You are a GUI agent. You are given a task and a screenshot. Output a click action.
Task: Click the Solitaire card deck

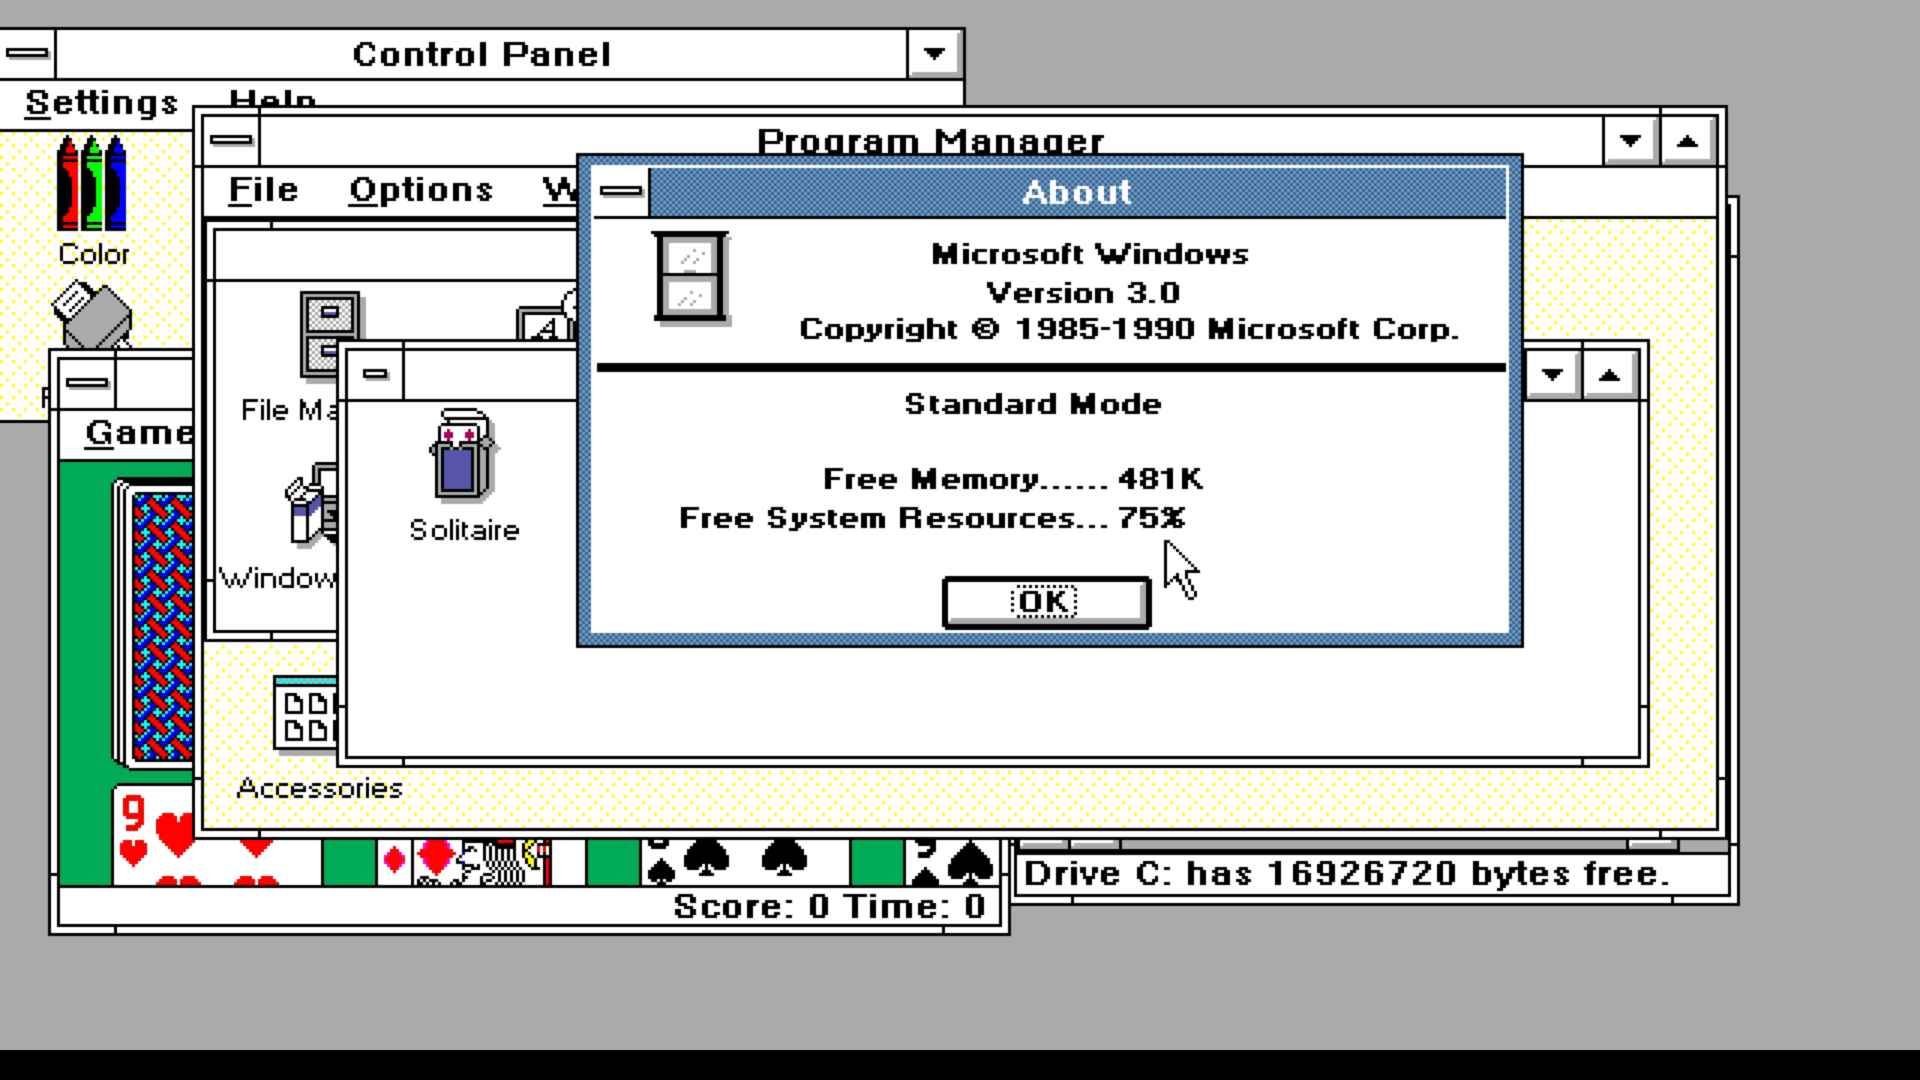click(x=153, y=625)
